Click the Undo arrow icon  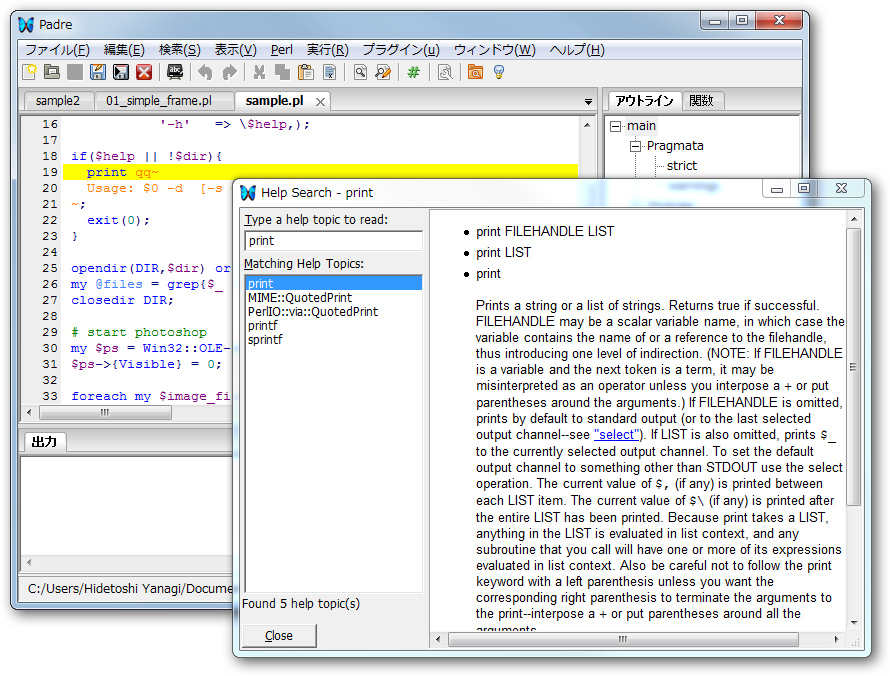tap(205, 72)
